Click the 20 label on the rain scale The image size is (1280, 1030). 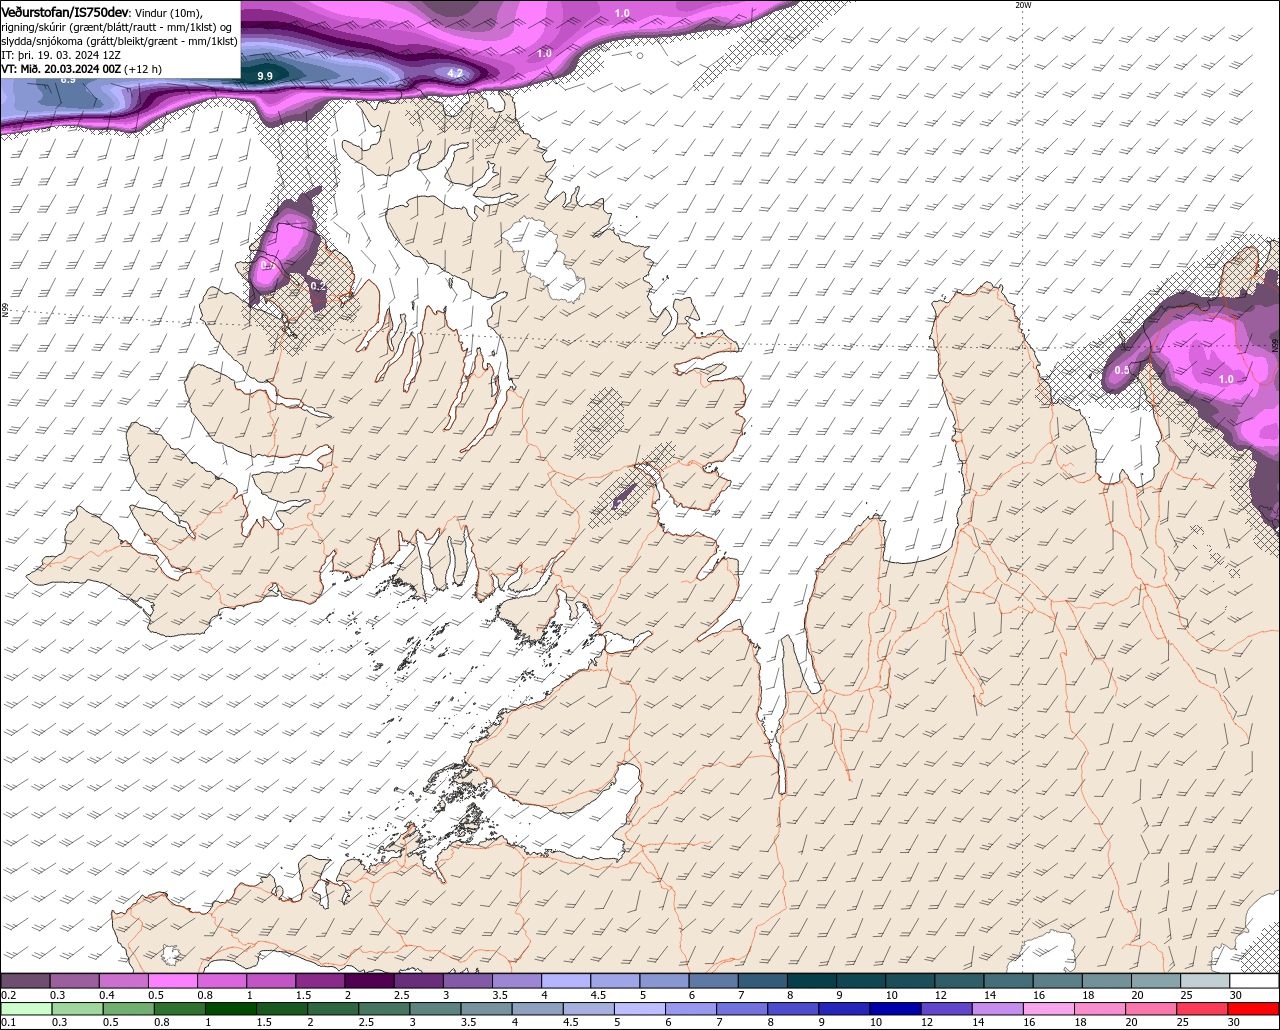tap(1131, 1022)
